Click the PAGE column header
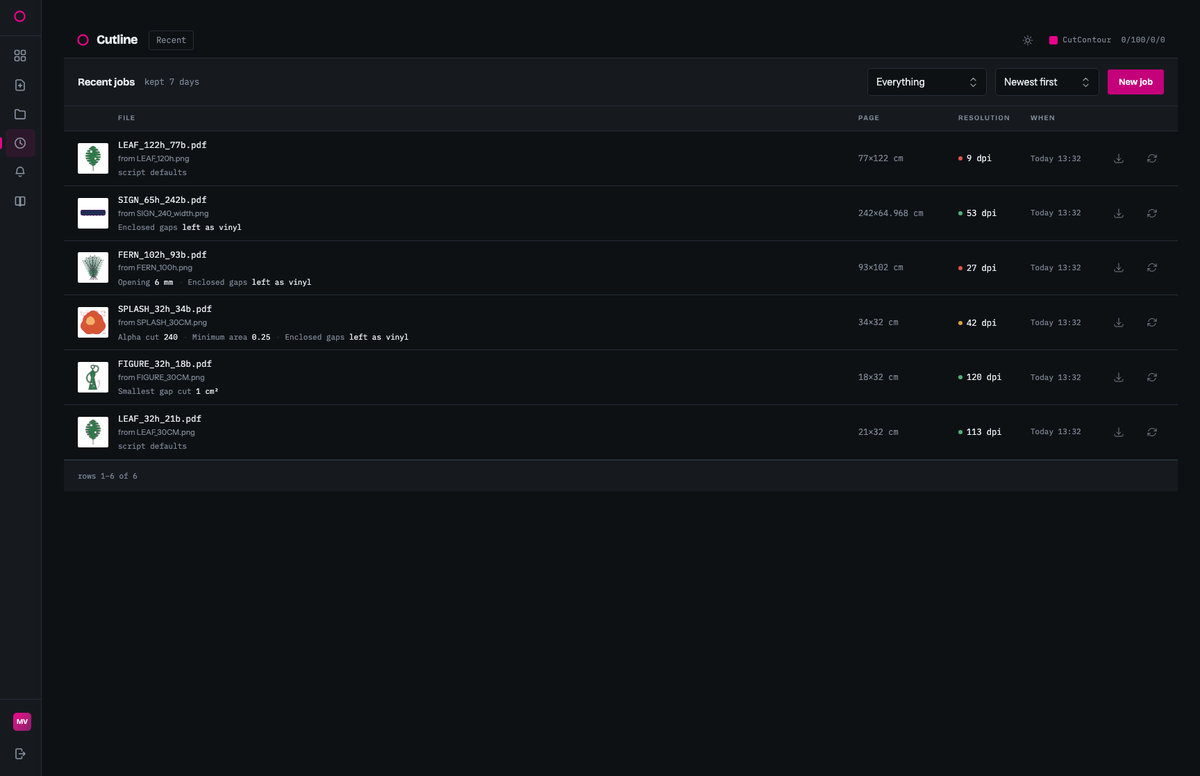The image size is (1200, 776). [869, 118]
